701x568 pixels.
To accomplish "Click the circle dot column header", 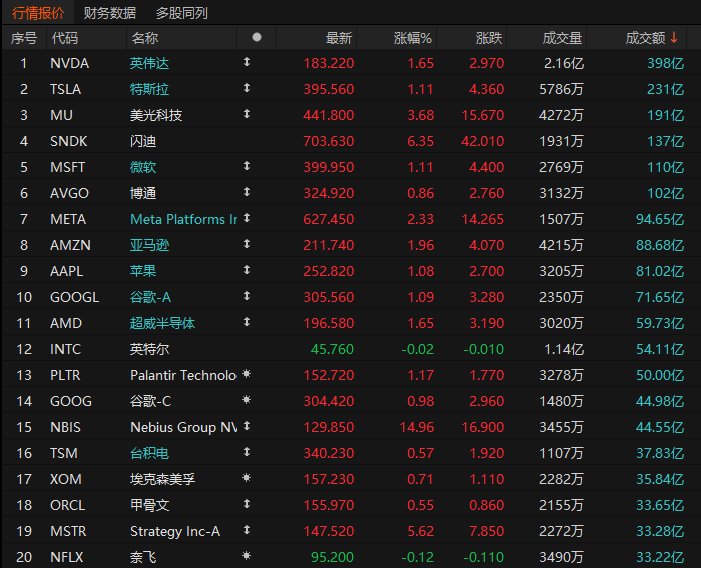I will tap(257, 37).
